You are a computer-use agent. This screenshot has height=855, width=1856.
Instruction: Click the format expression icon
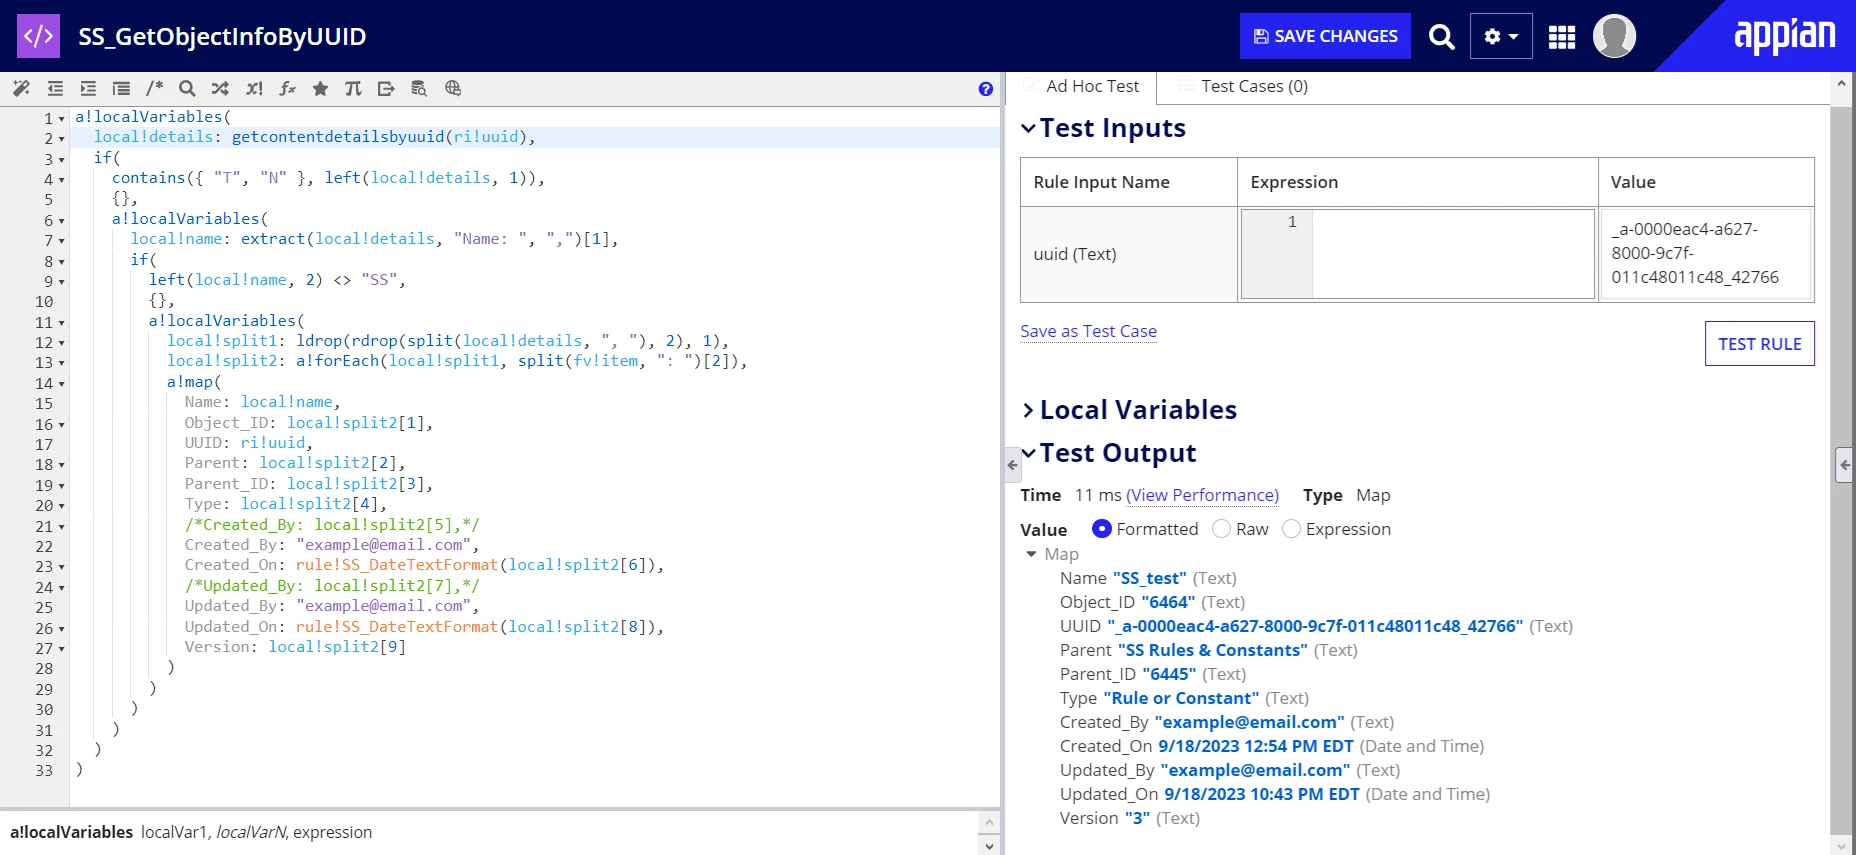pyautogui.click(x=121, y=88)
